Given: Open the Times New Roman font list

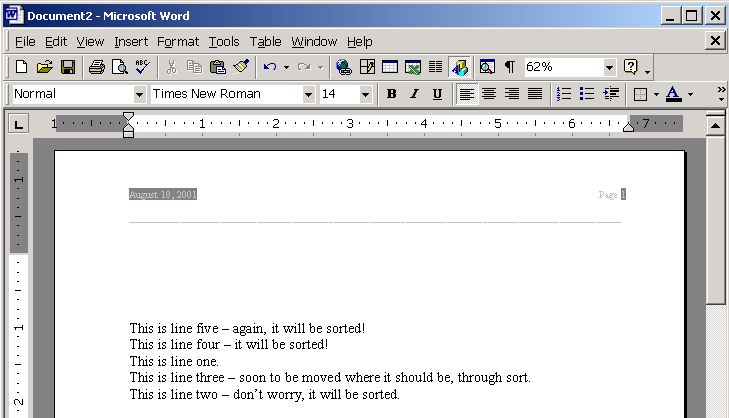Looking at the screenshot, I should (308, 94).
